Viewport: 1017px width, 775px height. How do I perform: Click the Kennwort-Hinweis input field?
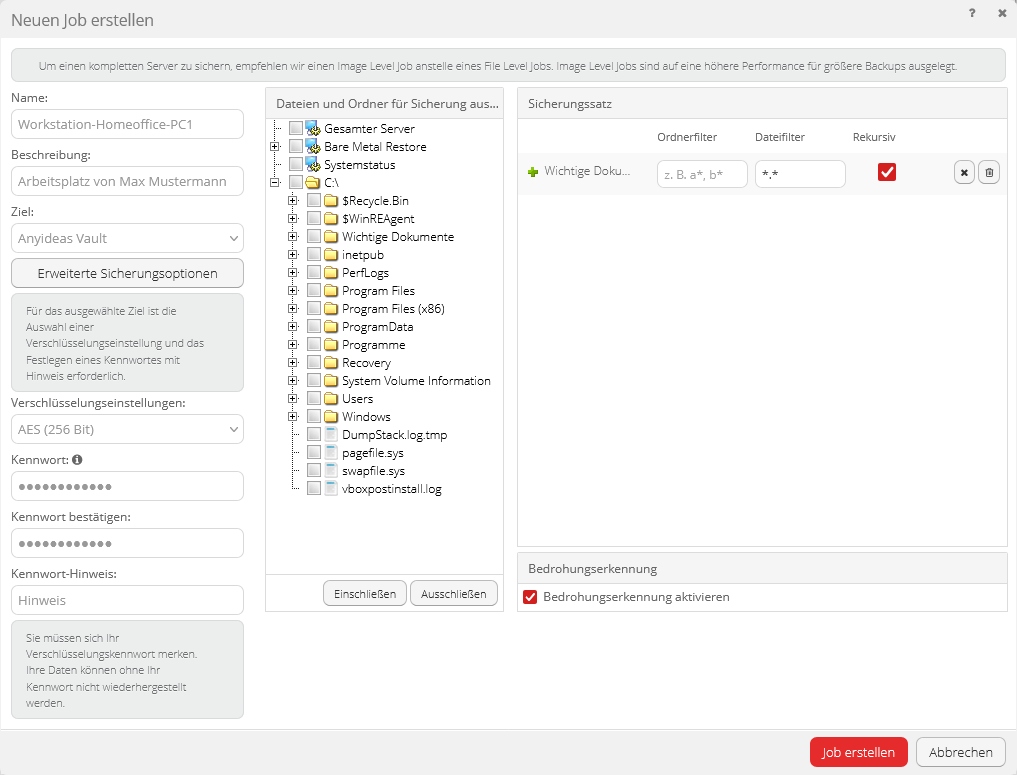127,600
